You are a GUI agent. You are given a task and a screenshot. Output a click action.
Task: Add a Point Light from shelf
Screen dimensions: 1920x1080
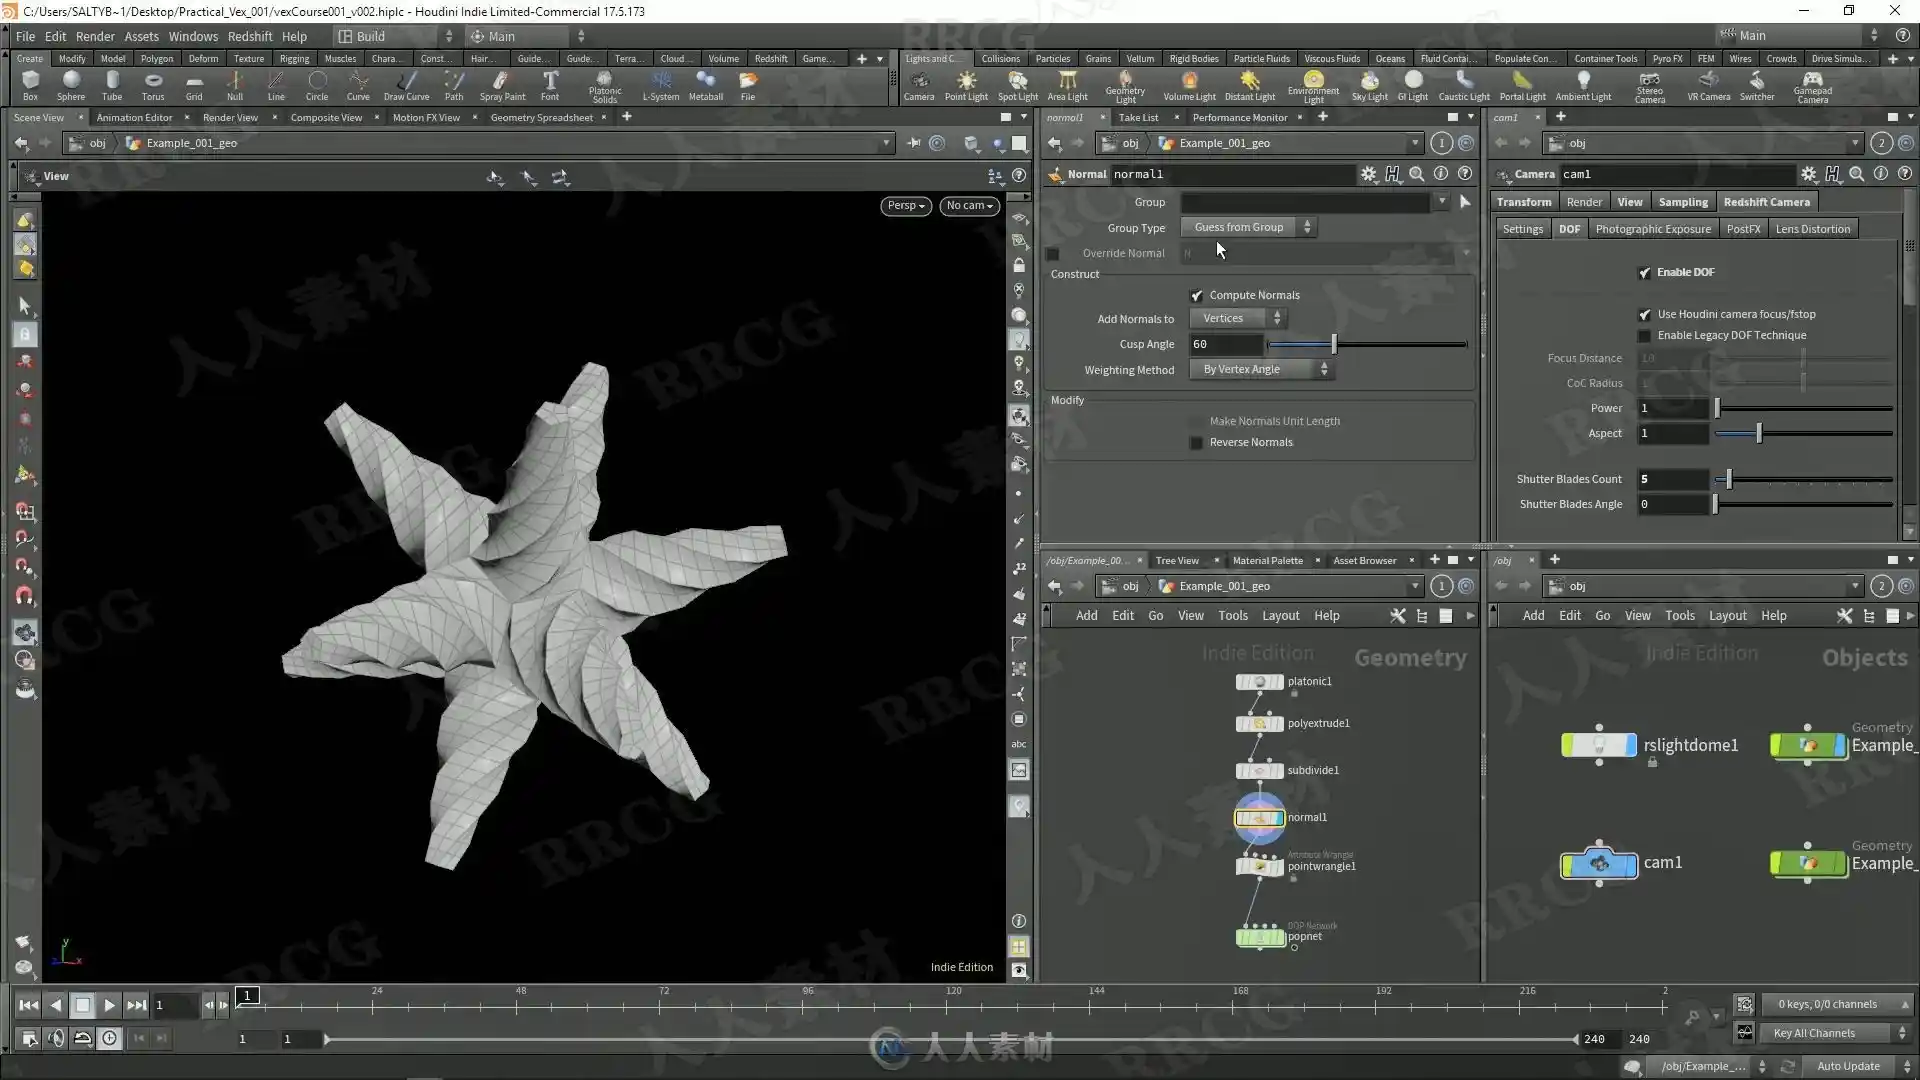click(966, 85)
